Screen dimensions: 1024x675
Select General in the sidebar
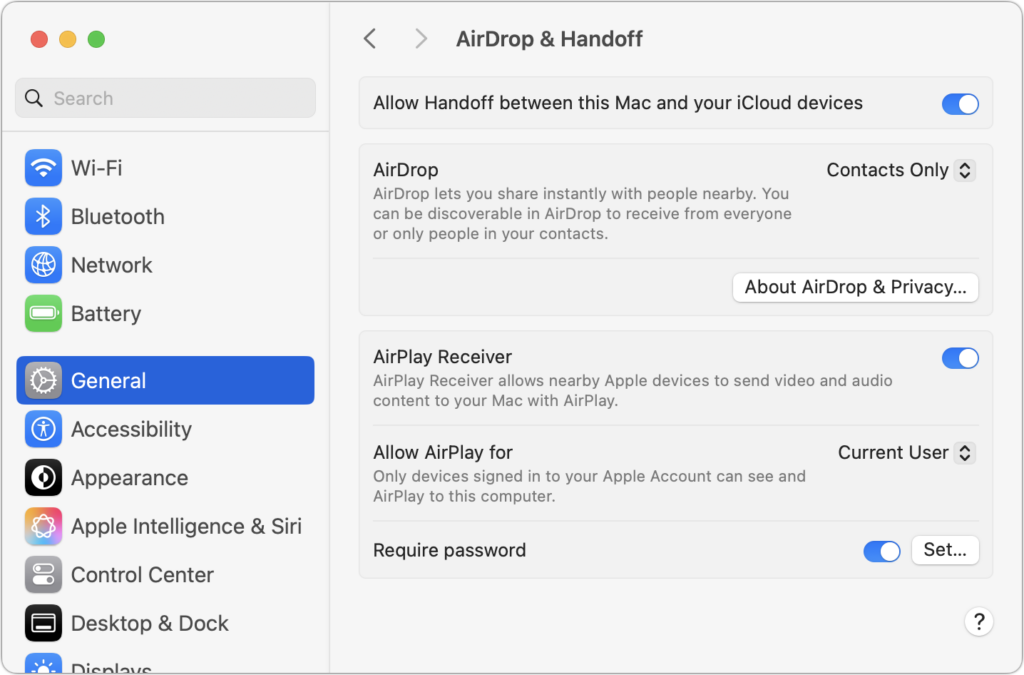[x=165, y=381]
